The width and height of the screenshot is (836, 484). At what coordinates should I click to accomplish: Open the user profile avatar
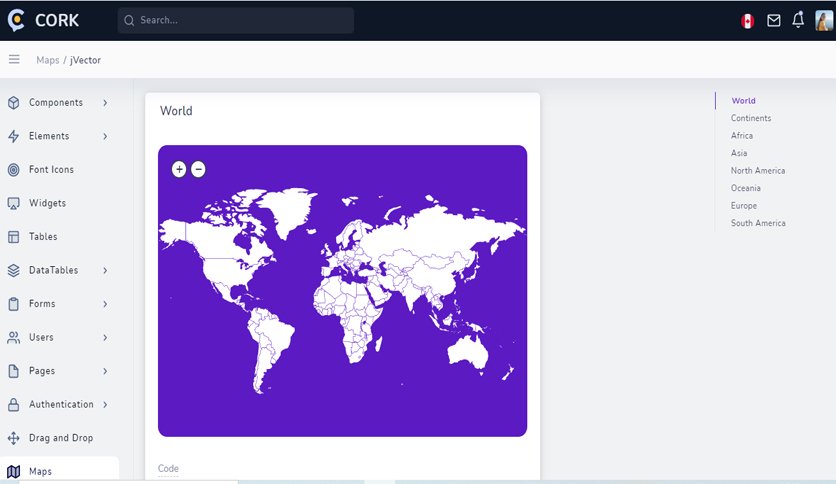coord(824,20)
